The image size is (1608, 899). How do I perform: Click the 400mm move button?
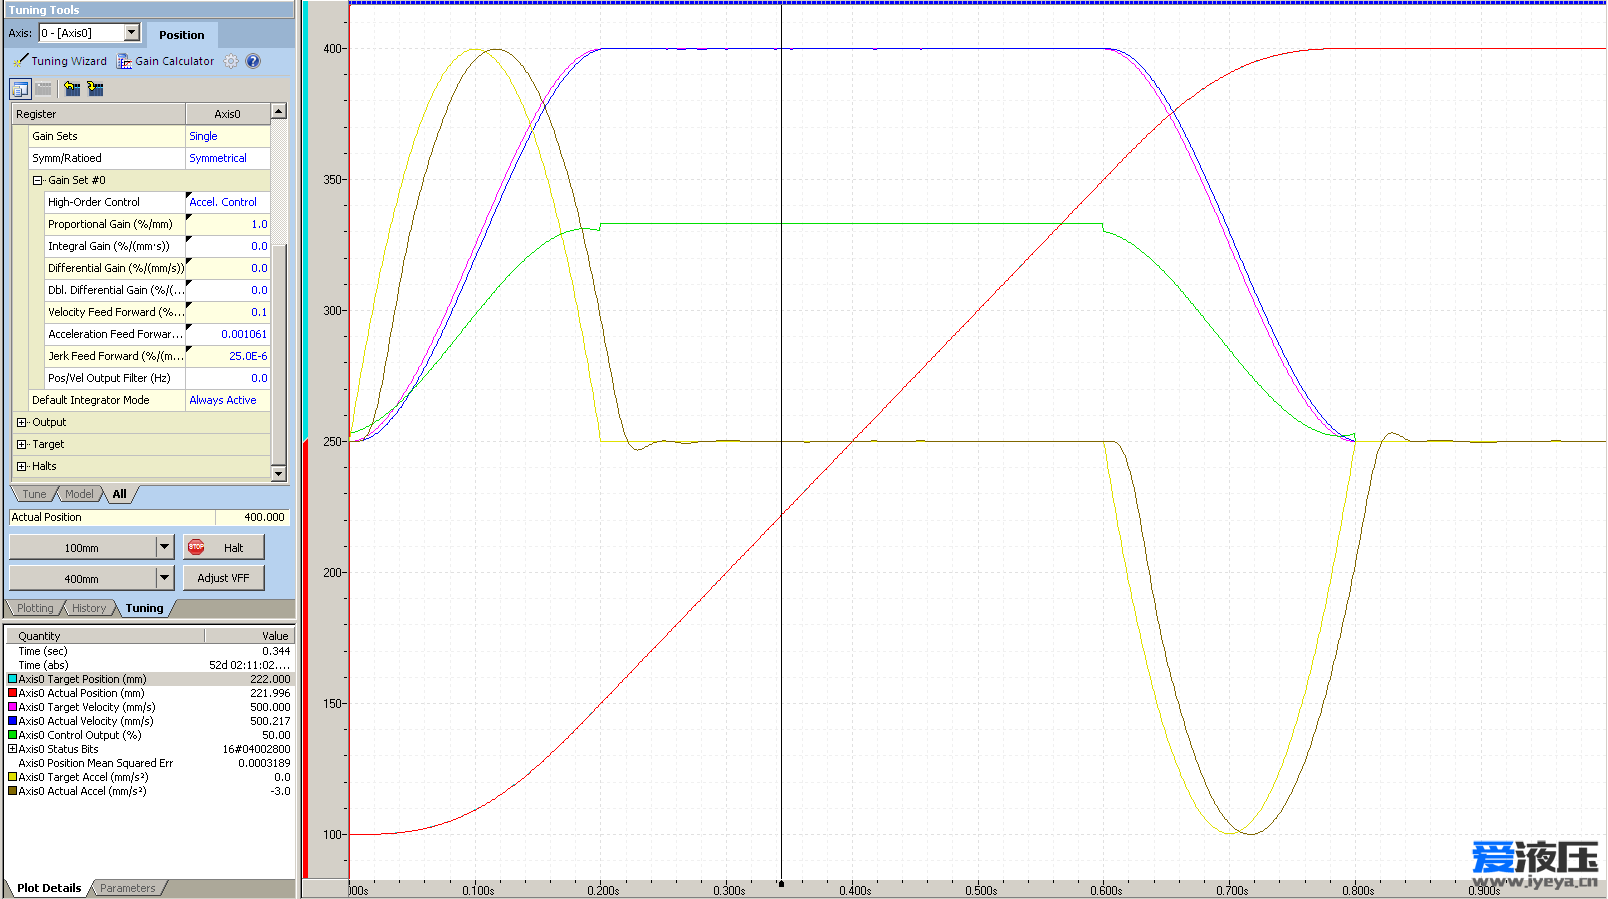pos(82,578)
